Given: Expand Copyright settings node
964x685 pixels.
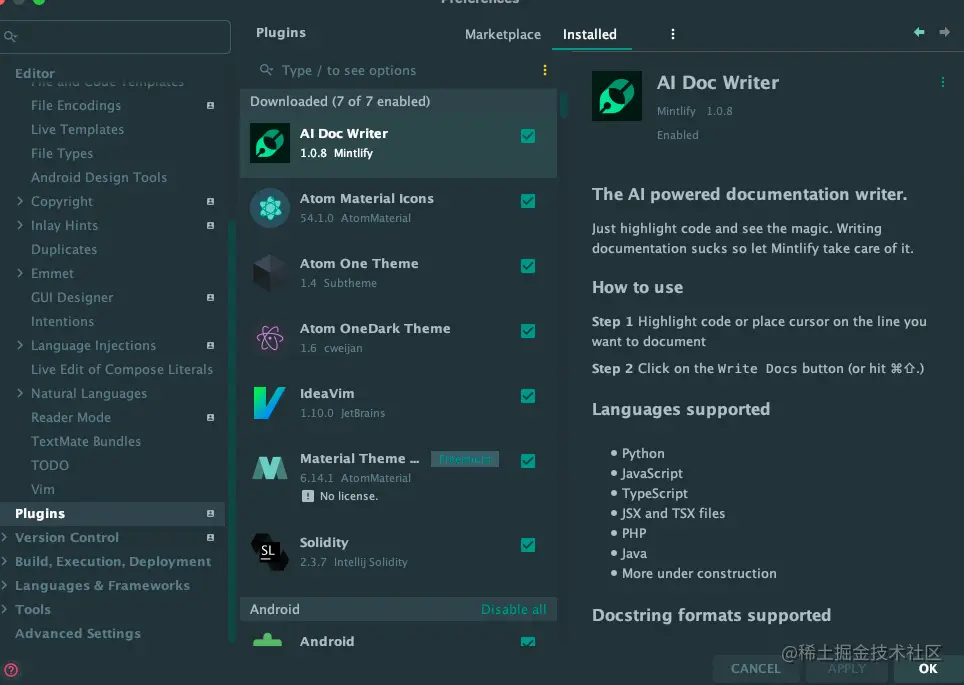Looking at the screenshot, I should [x=20, y=201].
